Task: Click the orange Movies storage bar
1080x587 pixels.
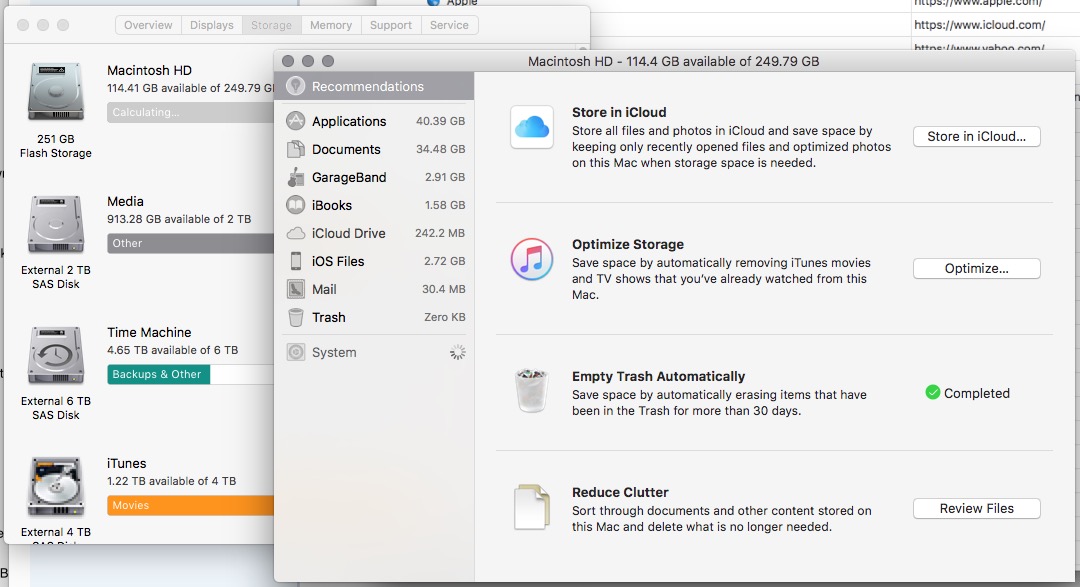Action: [x=190, y=505]
